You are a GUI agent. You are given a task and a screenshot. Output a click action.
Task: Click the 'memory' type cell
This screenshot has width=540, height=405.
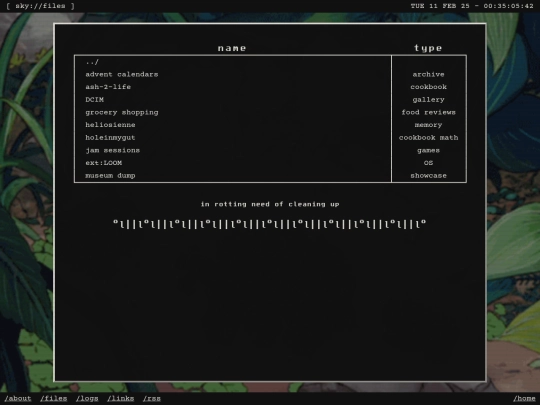point(428,125)
